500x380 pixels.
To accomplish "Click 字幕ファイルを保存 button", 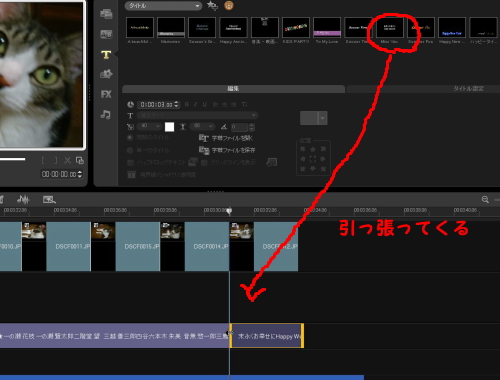I will click(x=227, y=150).
